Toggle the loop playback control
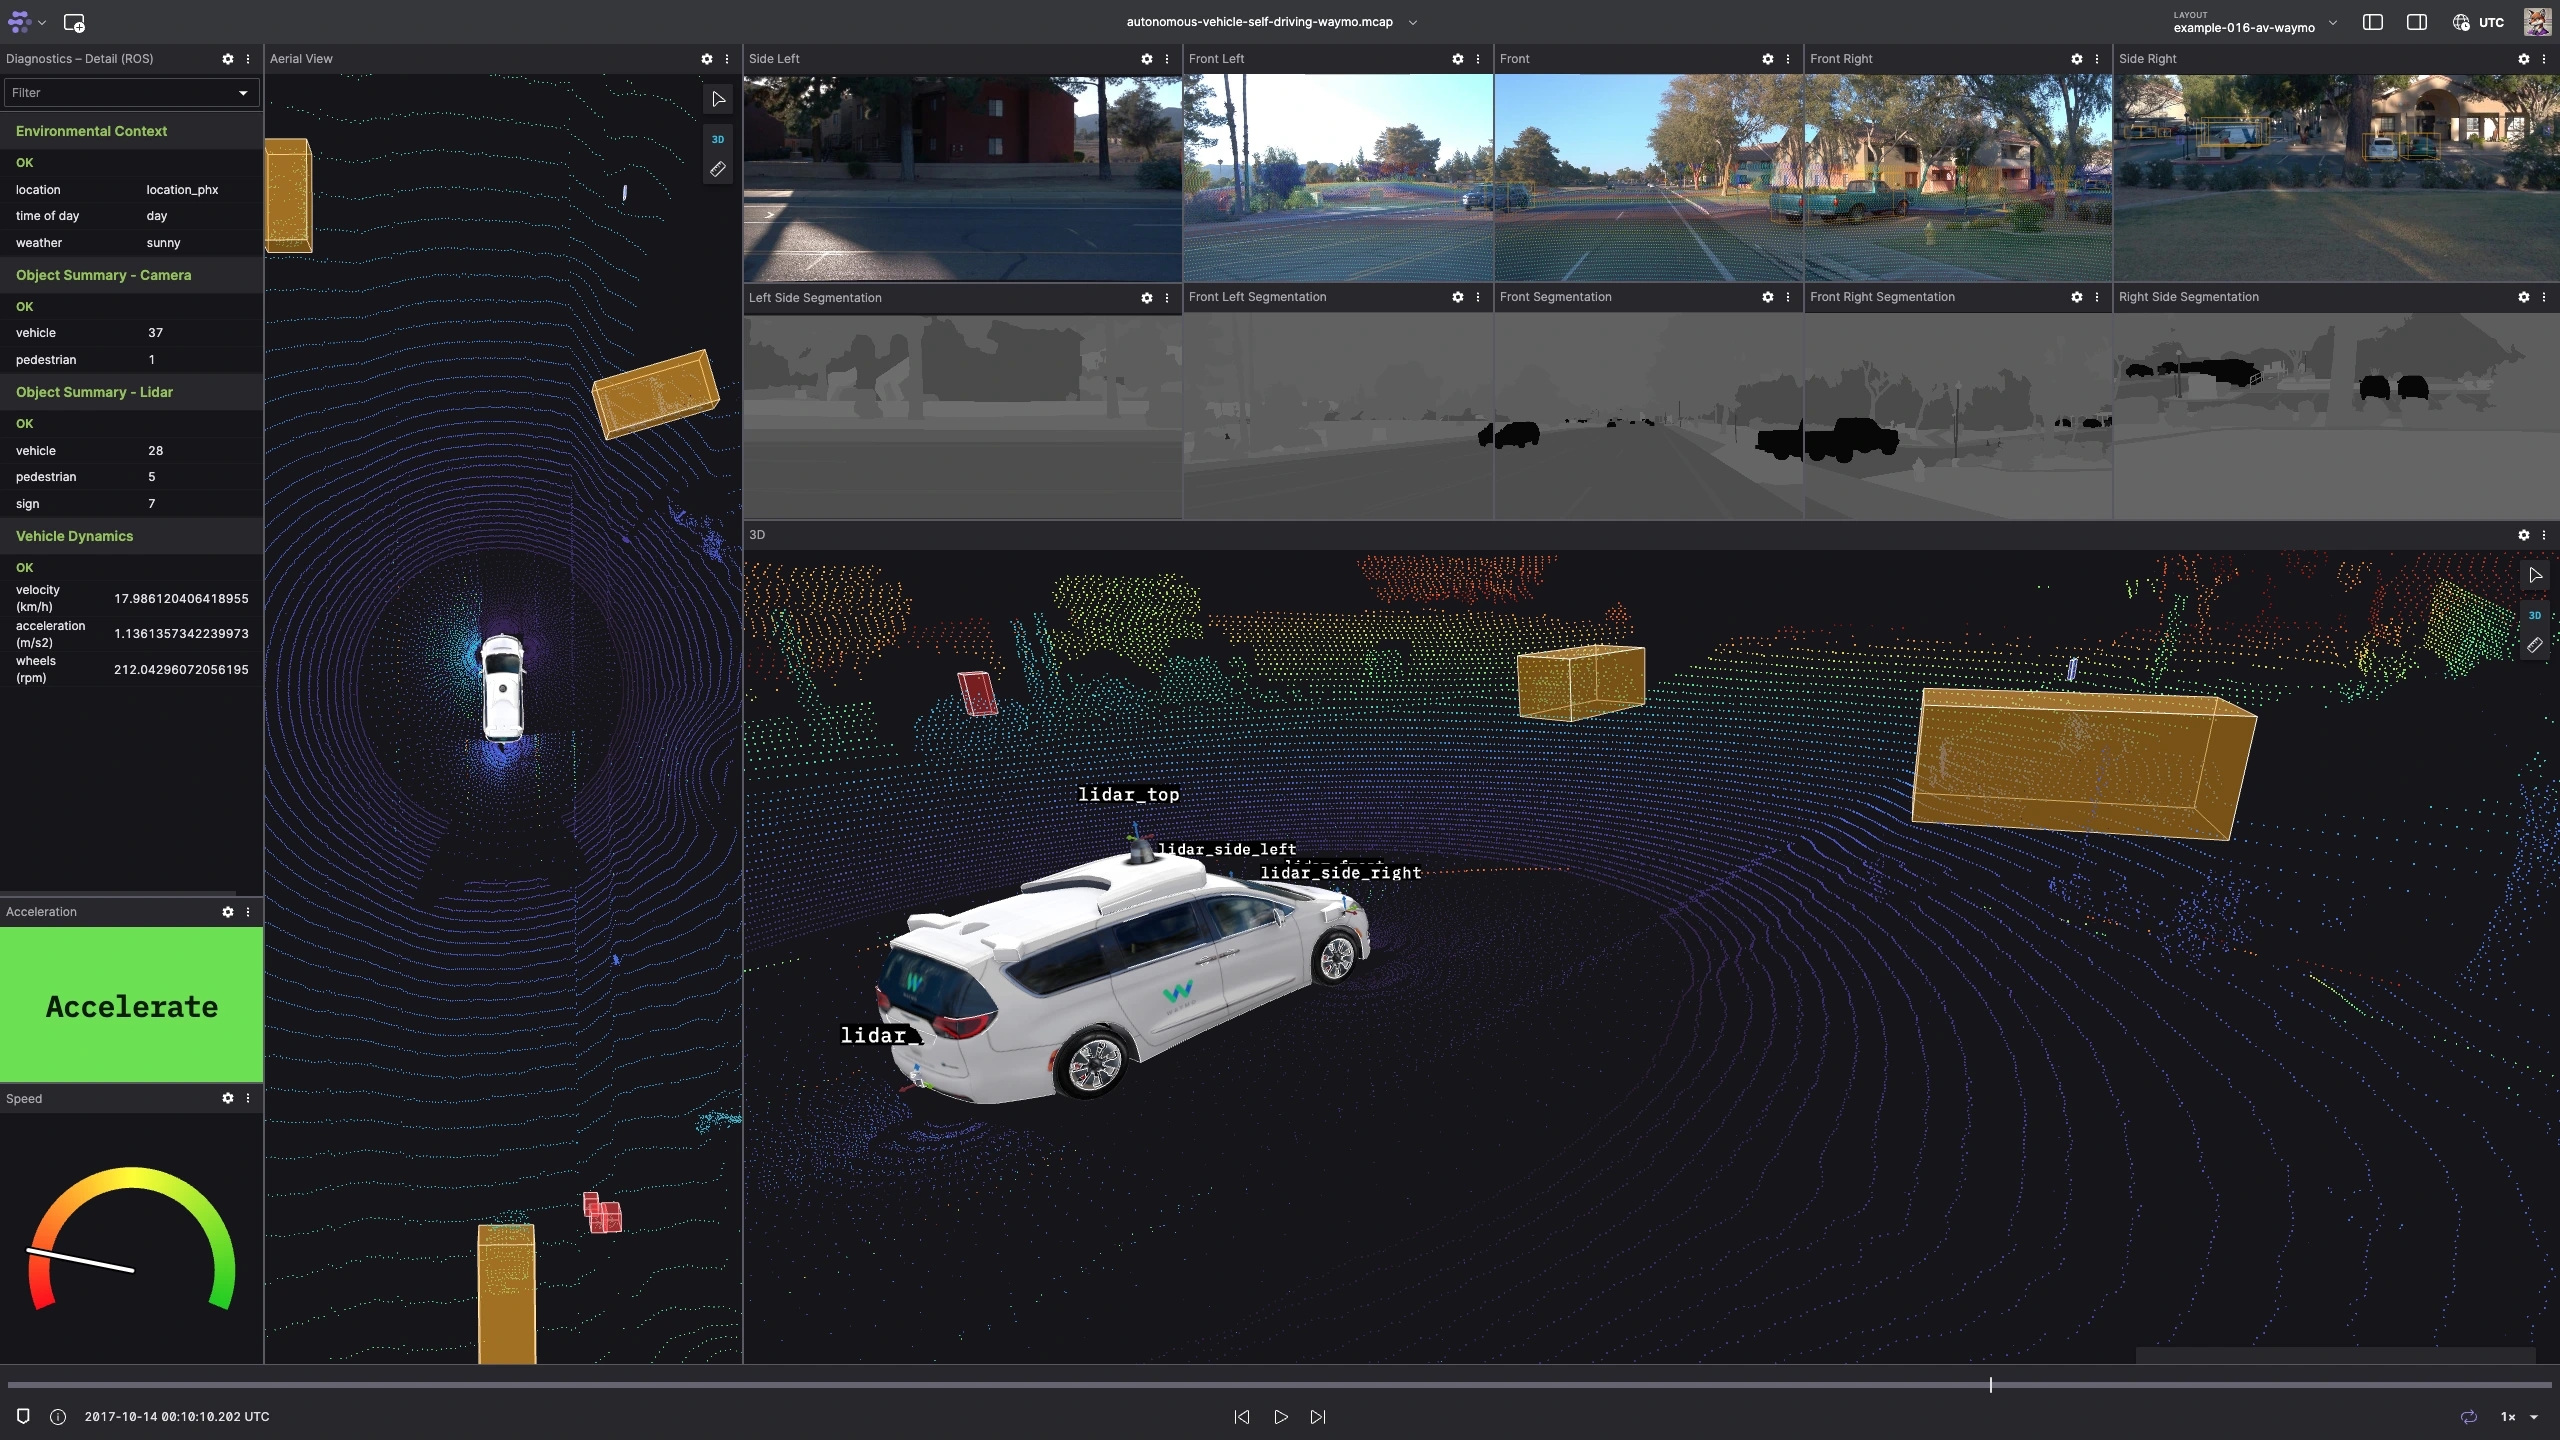Viewport: 2560px width, 1440px height. [2470, 1417]
